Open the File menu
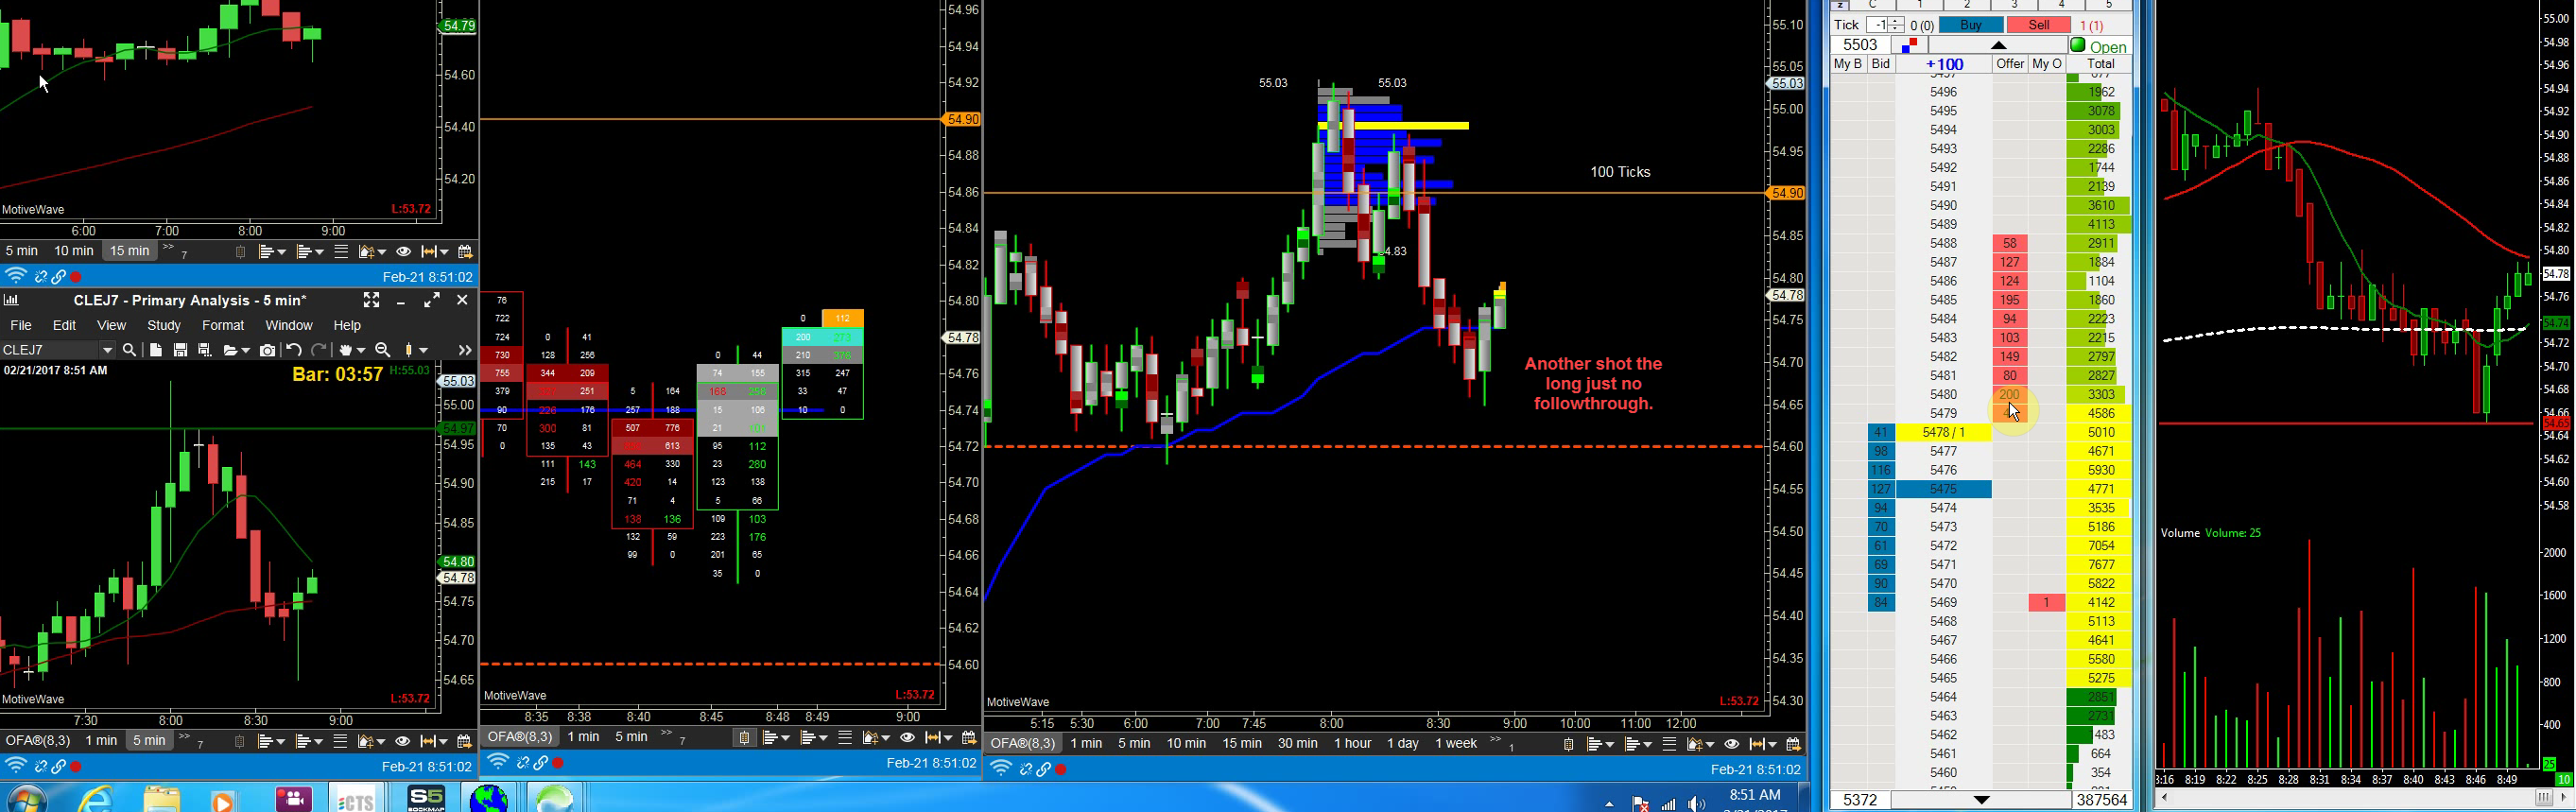Viewport: 2576px width, 812px height. [21, 325]
